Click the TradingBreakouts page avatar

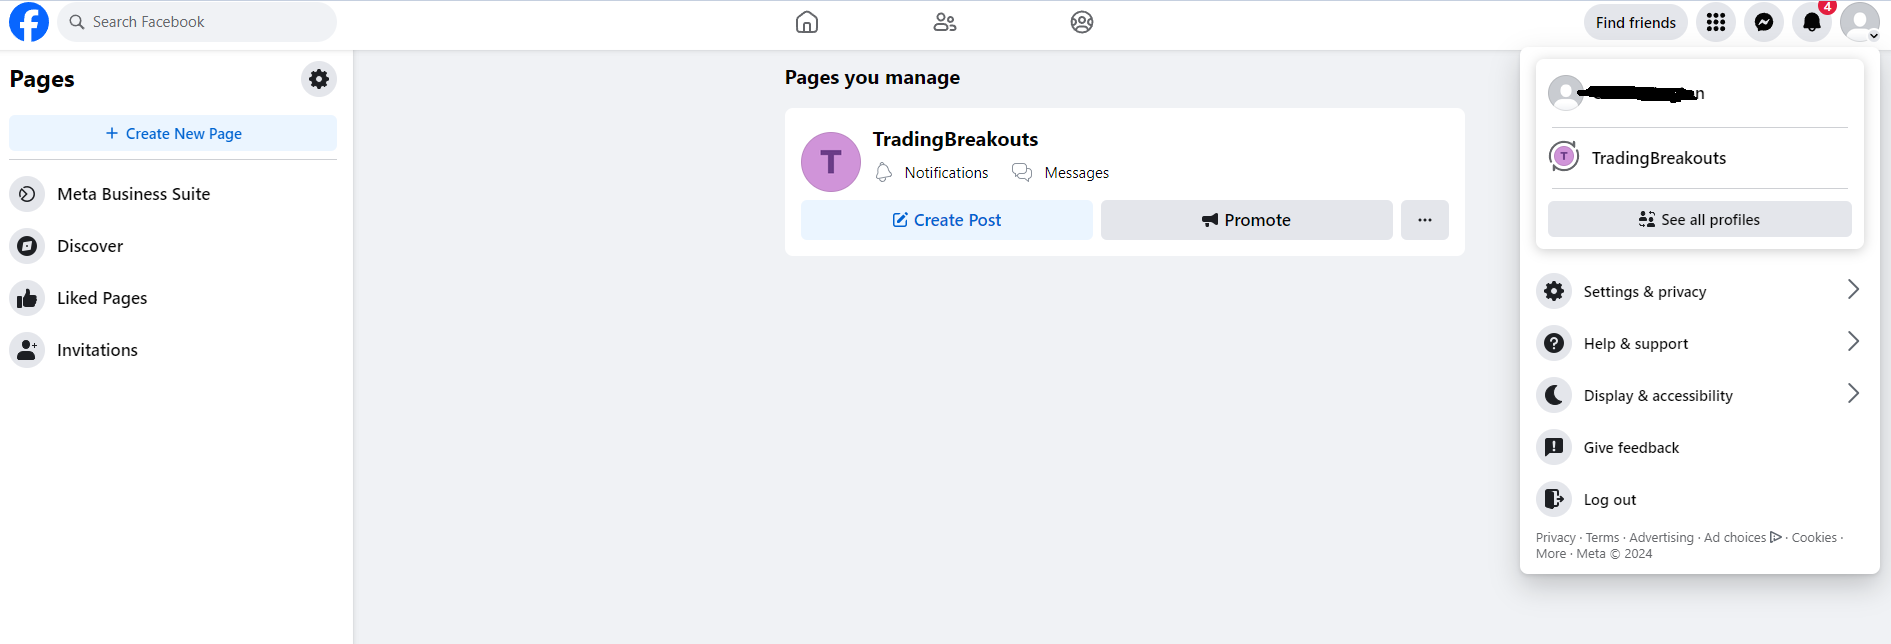click(x=831, y=162)
